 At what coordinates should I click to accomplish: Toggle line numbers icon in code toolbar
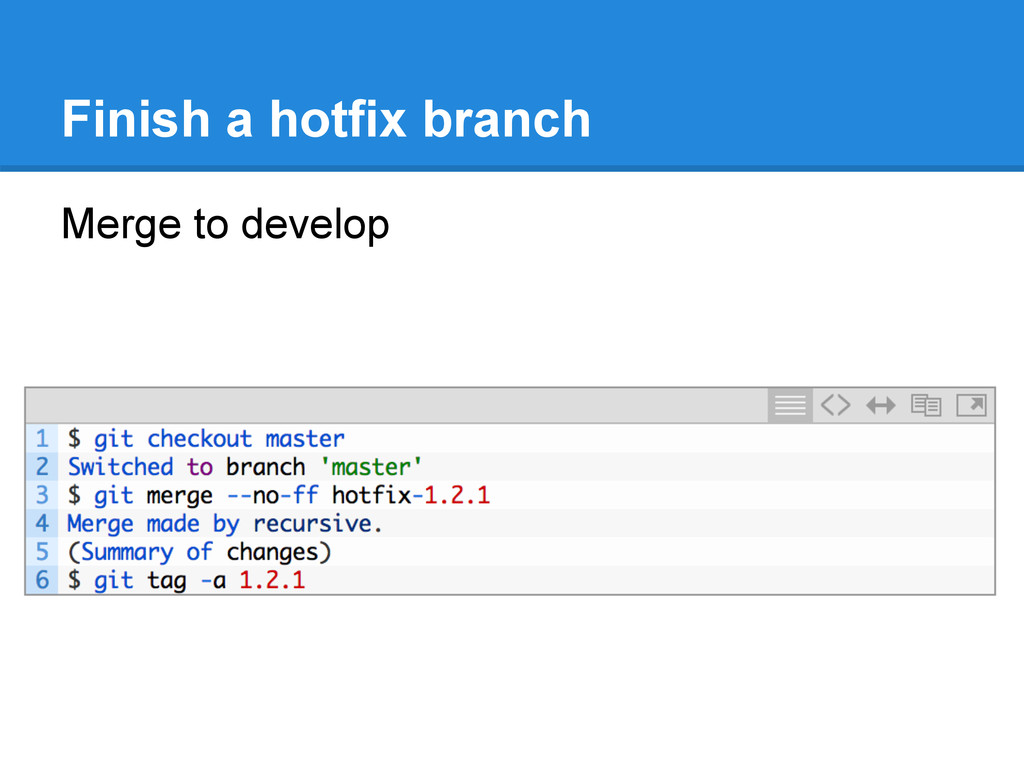[x=790, y=406]
